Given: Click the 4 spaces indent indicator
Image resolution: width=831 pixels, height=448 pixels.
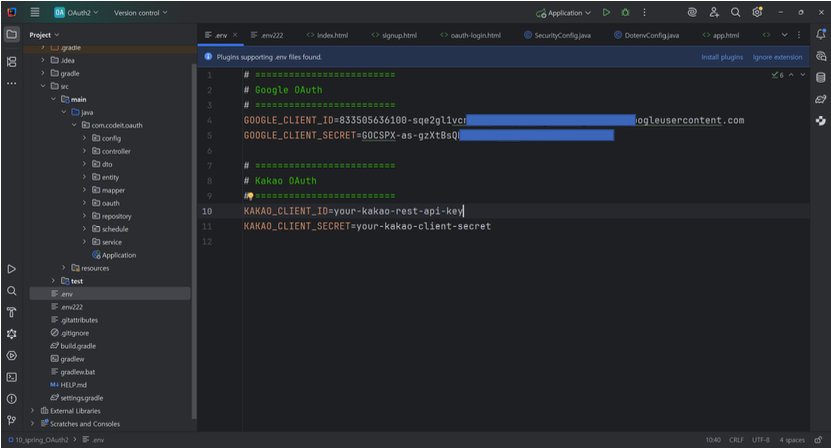Looking at the screenshot, I should [x=792, y=440].
